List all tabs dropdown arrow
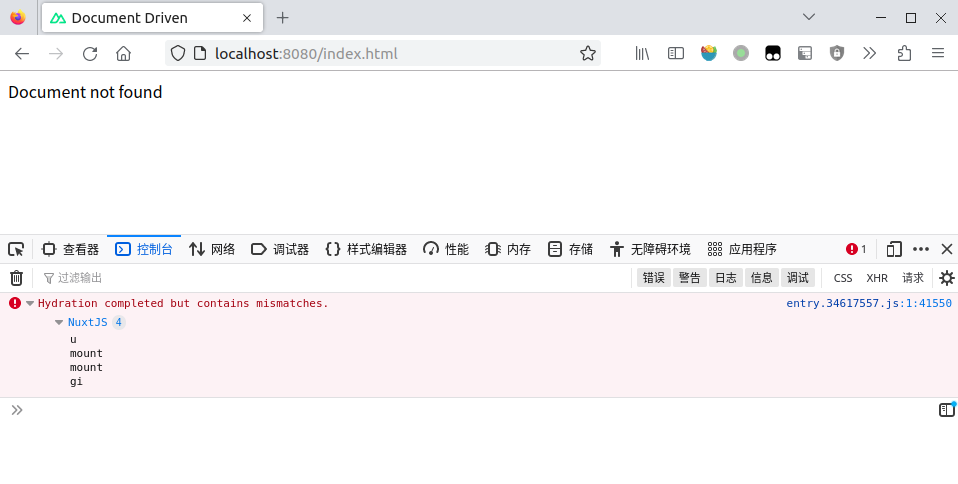The image size is (958, 484). coord(809,17)
